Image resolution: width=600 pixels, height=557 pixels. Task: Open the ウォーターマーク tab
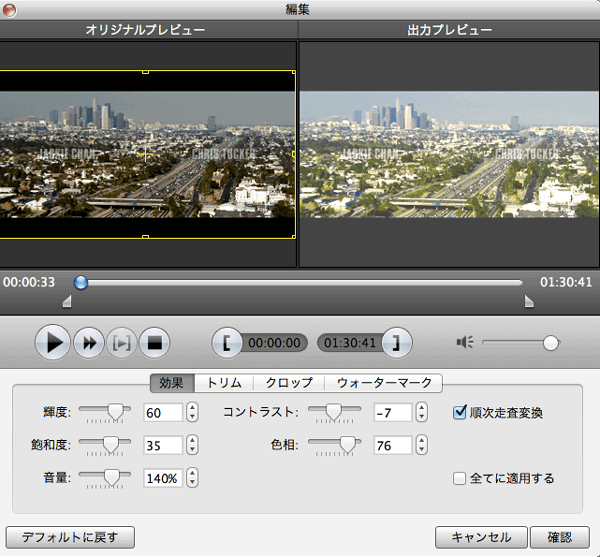[384, 383]
